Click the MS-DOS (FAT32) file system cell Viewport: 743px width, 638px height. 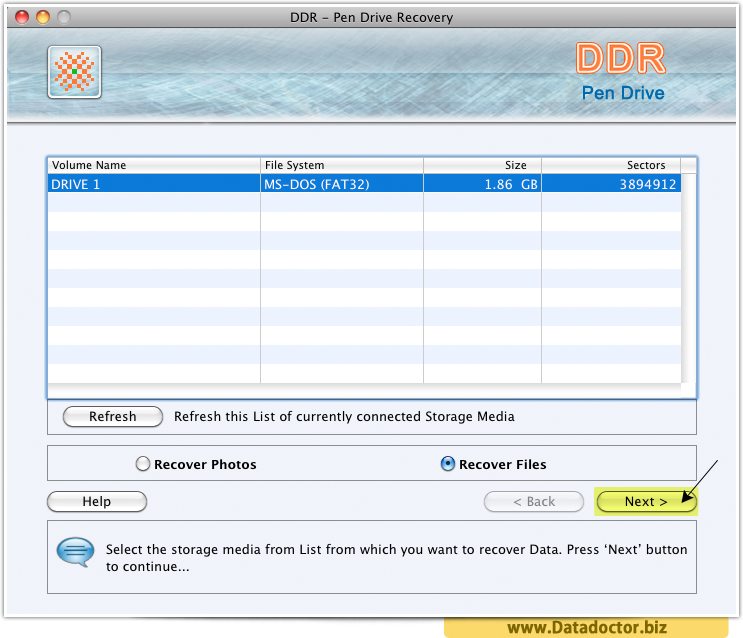pos(342,184)
